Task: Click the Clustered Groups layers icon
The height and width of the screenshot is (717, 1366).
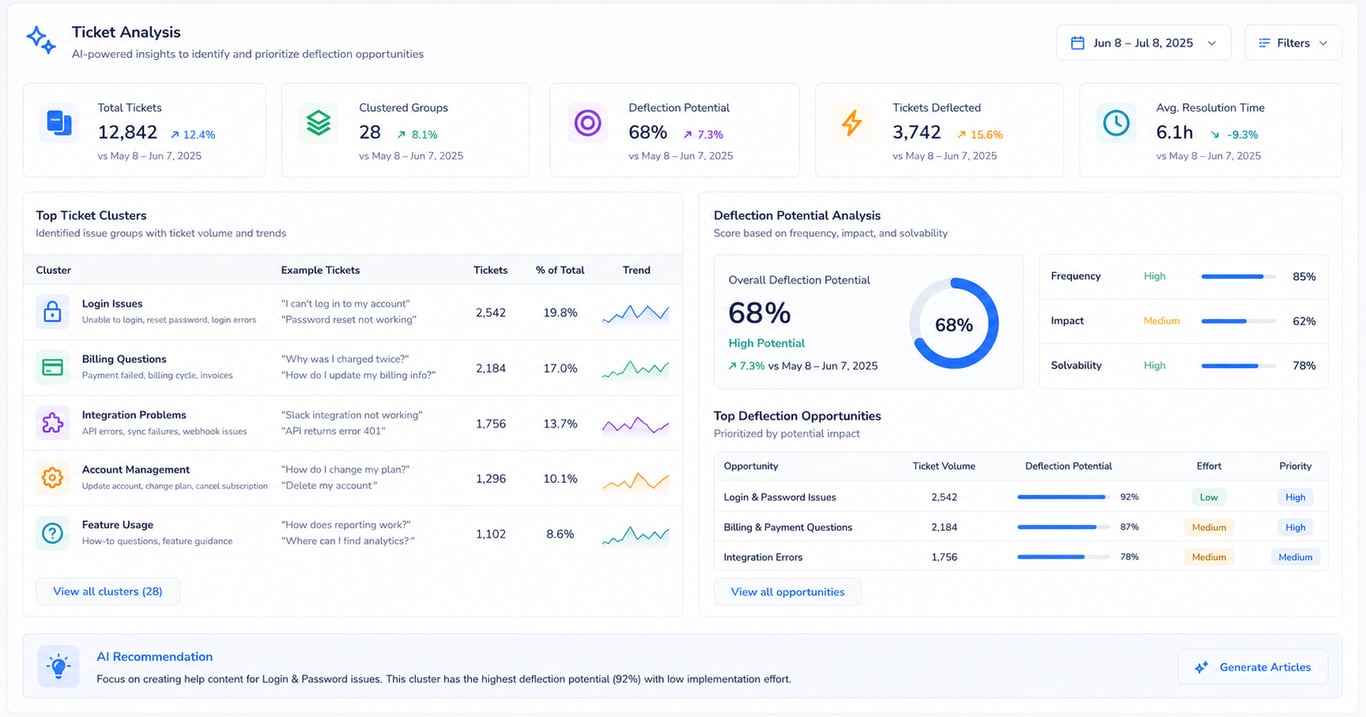Action: tap(318, 123)
